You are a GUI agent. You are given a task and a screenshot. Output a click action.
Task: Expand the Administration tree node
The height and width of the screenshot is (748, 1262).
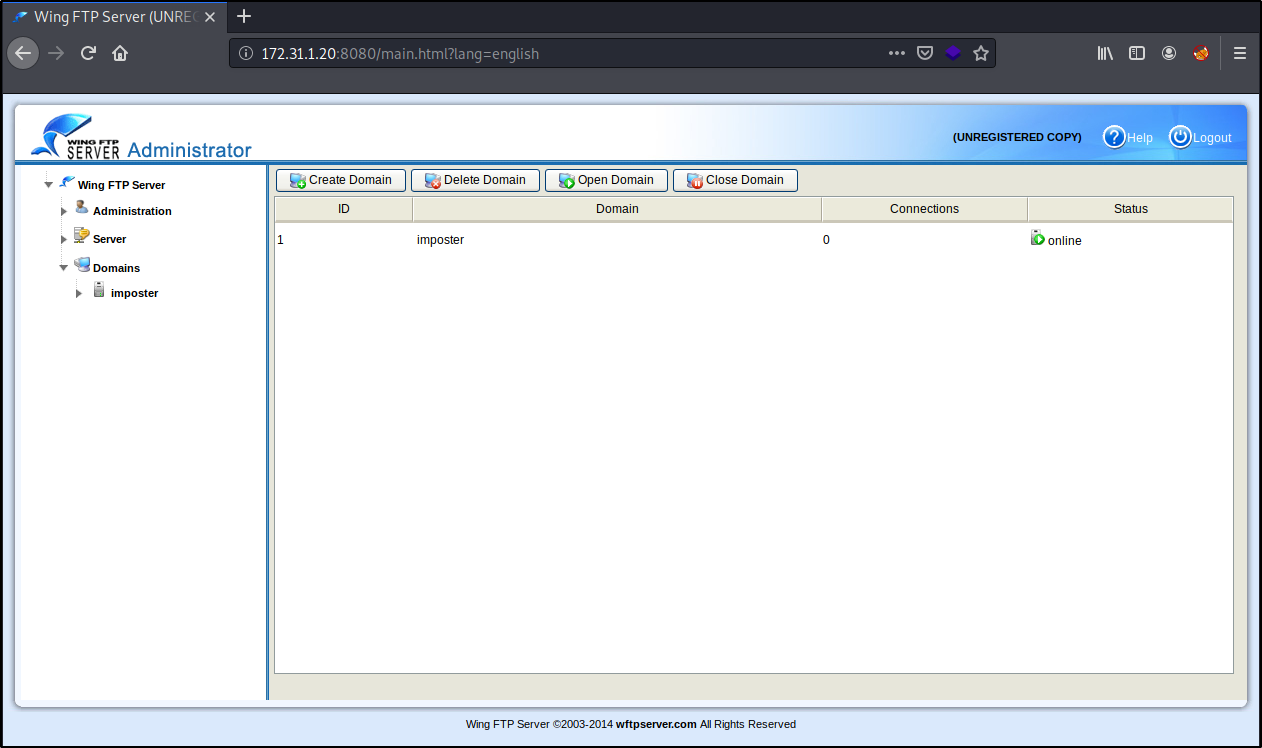[64, 211]
